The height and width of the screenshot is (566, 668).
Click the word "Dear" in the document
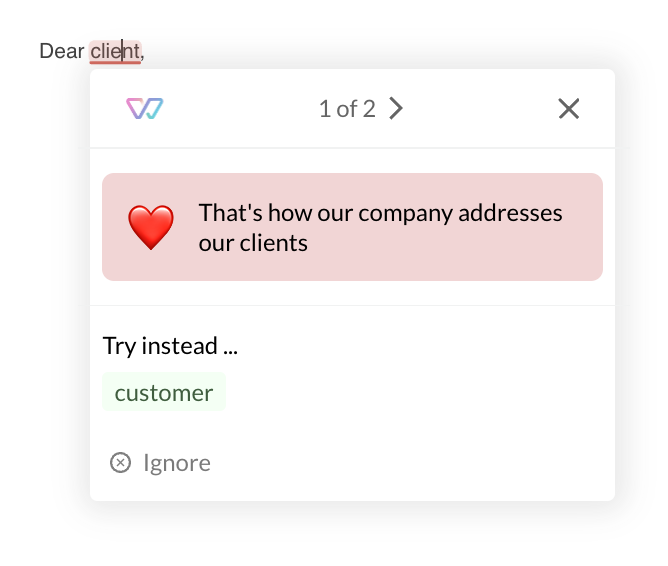coord(61,50)
